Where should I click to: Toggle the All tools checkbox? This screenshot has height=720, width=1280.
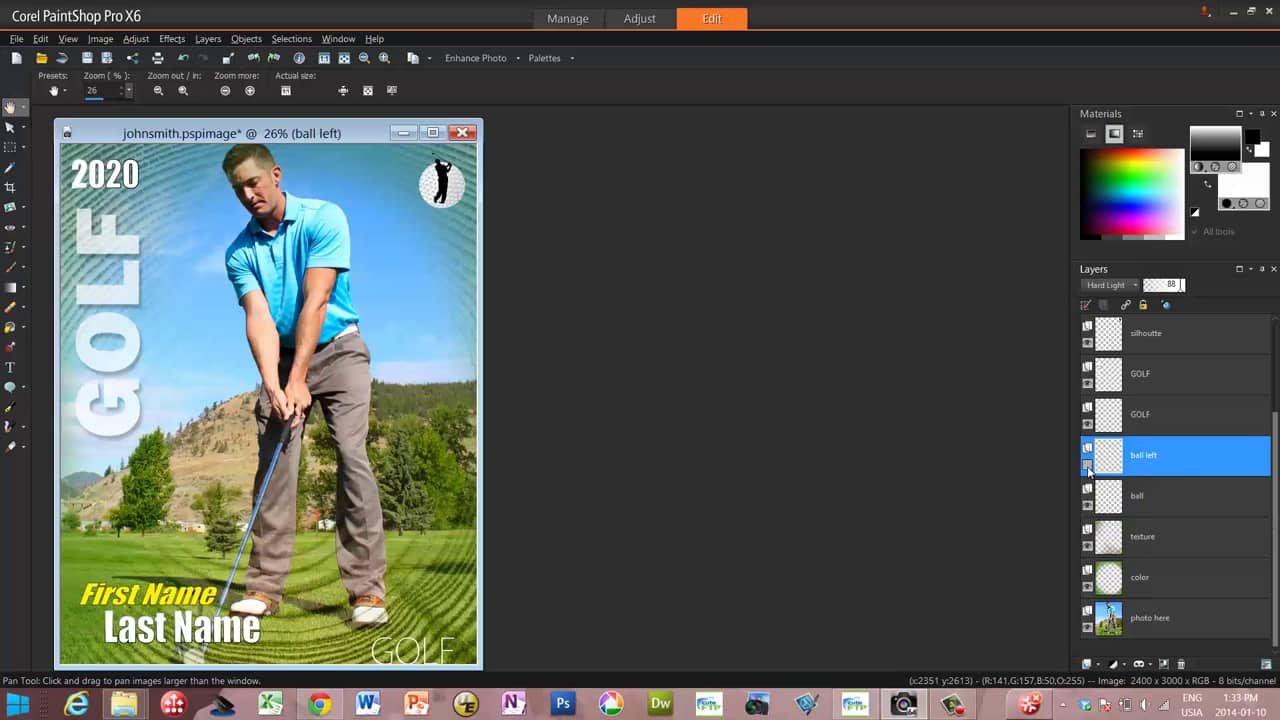point(1195,232)
